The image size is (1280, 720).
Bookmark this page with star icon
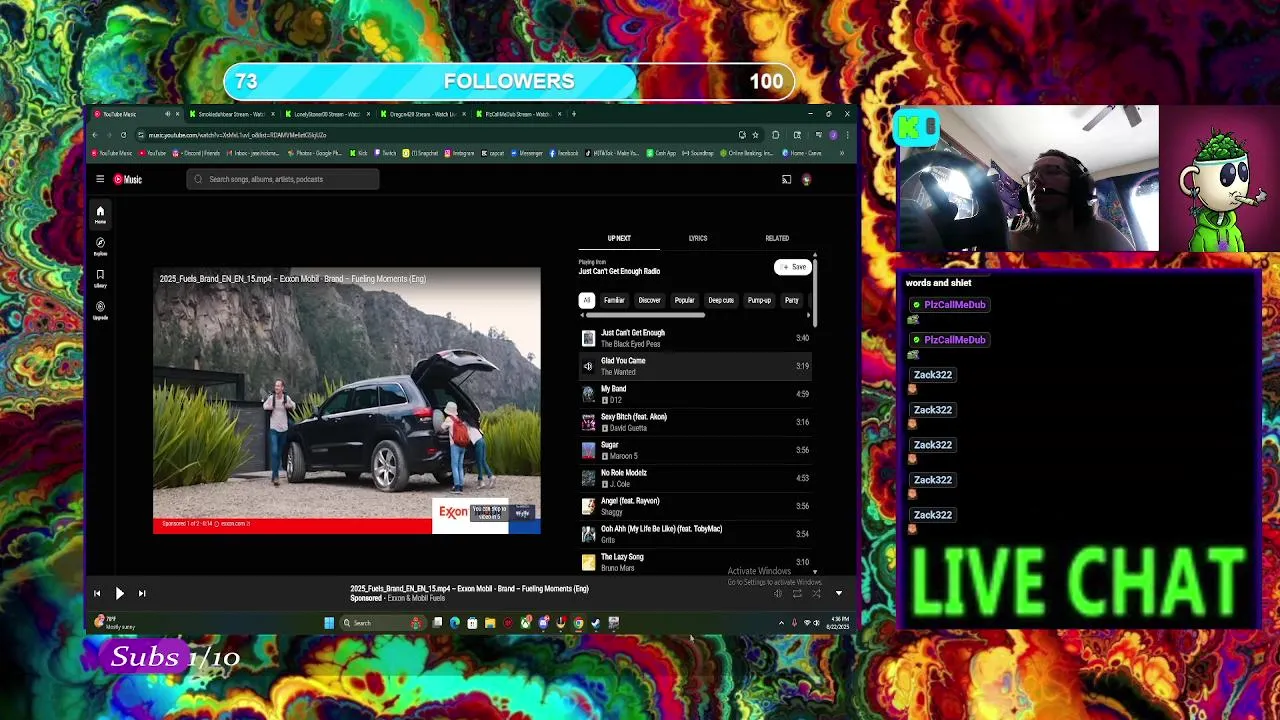coord(755,135)
